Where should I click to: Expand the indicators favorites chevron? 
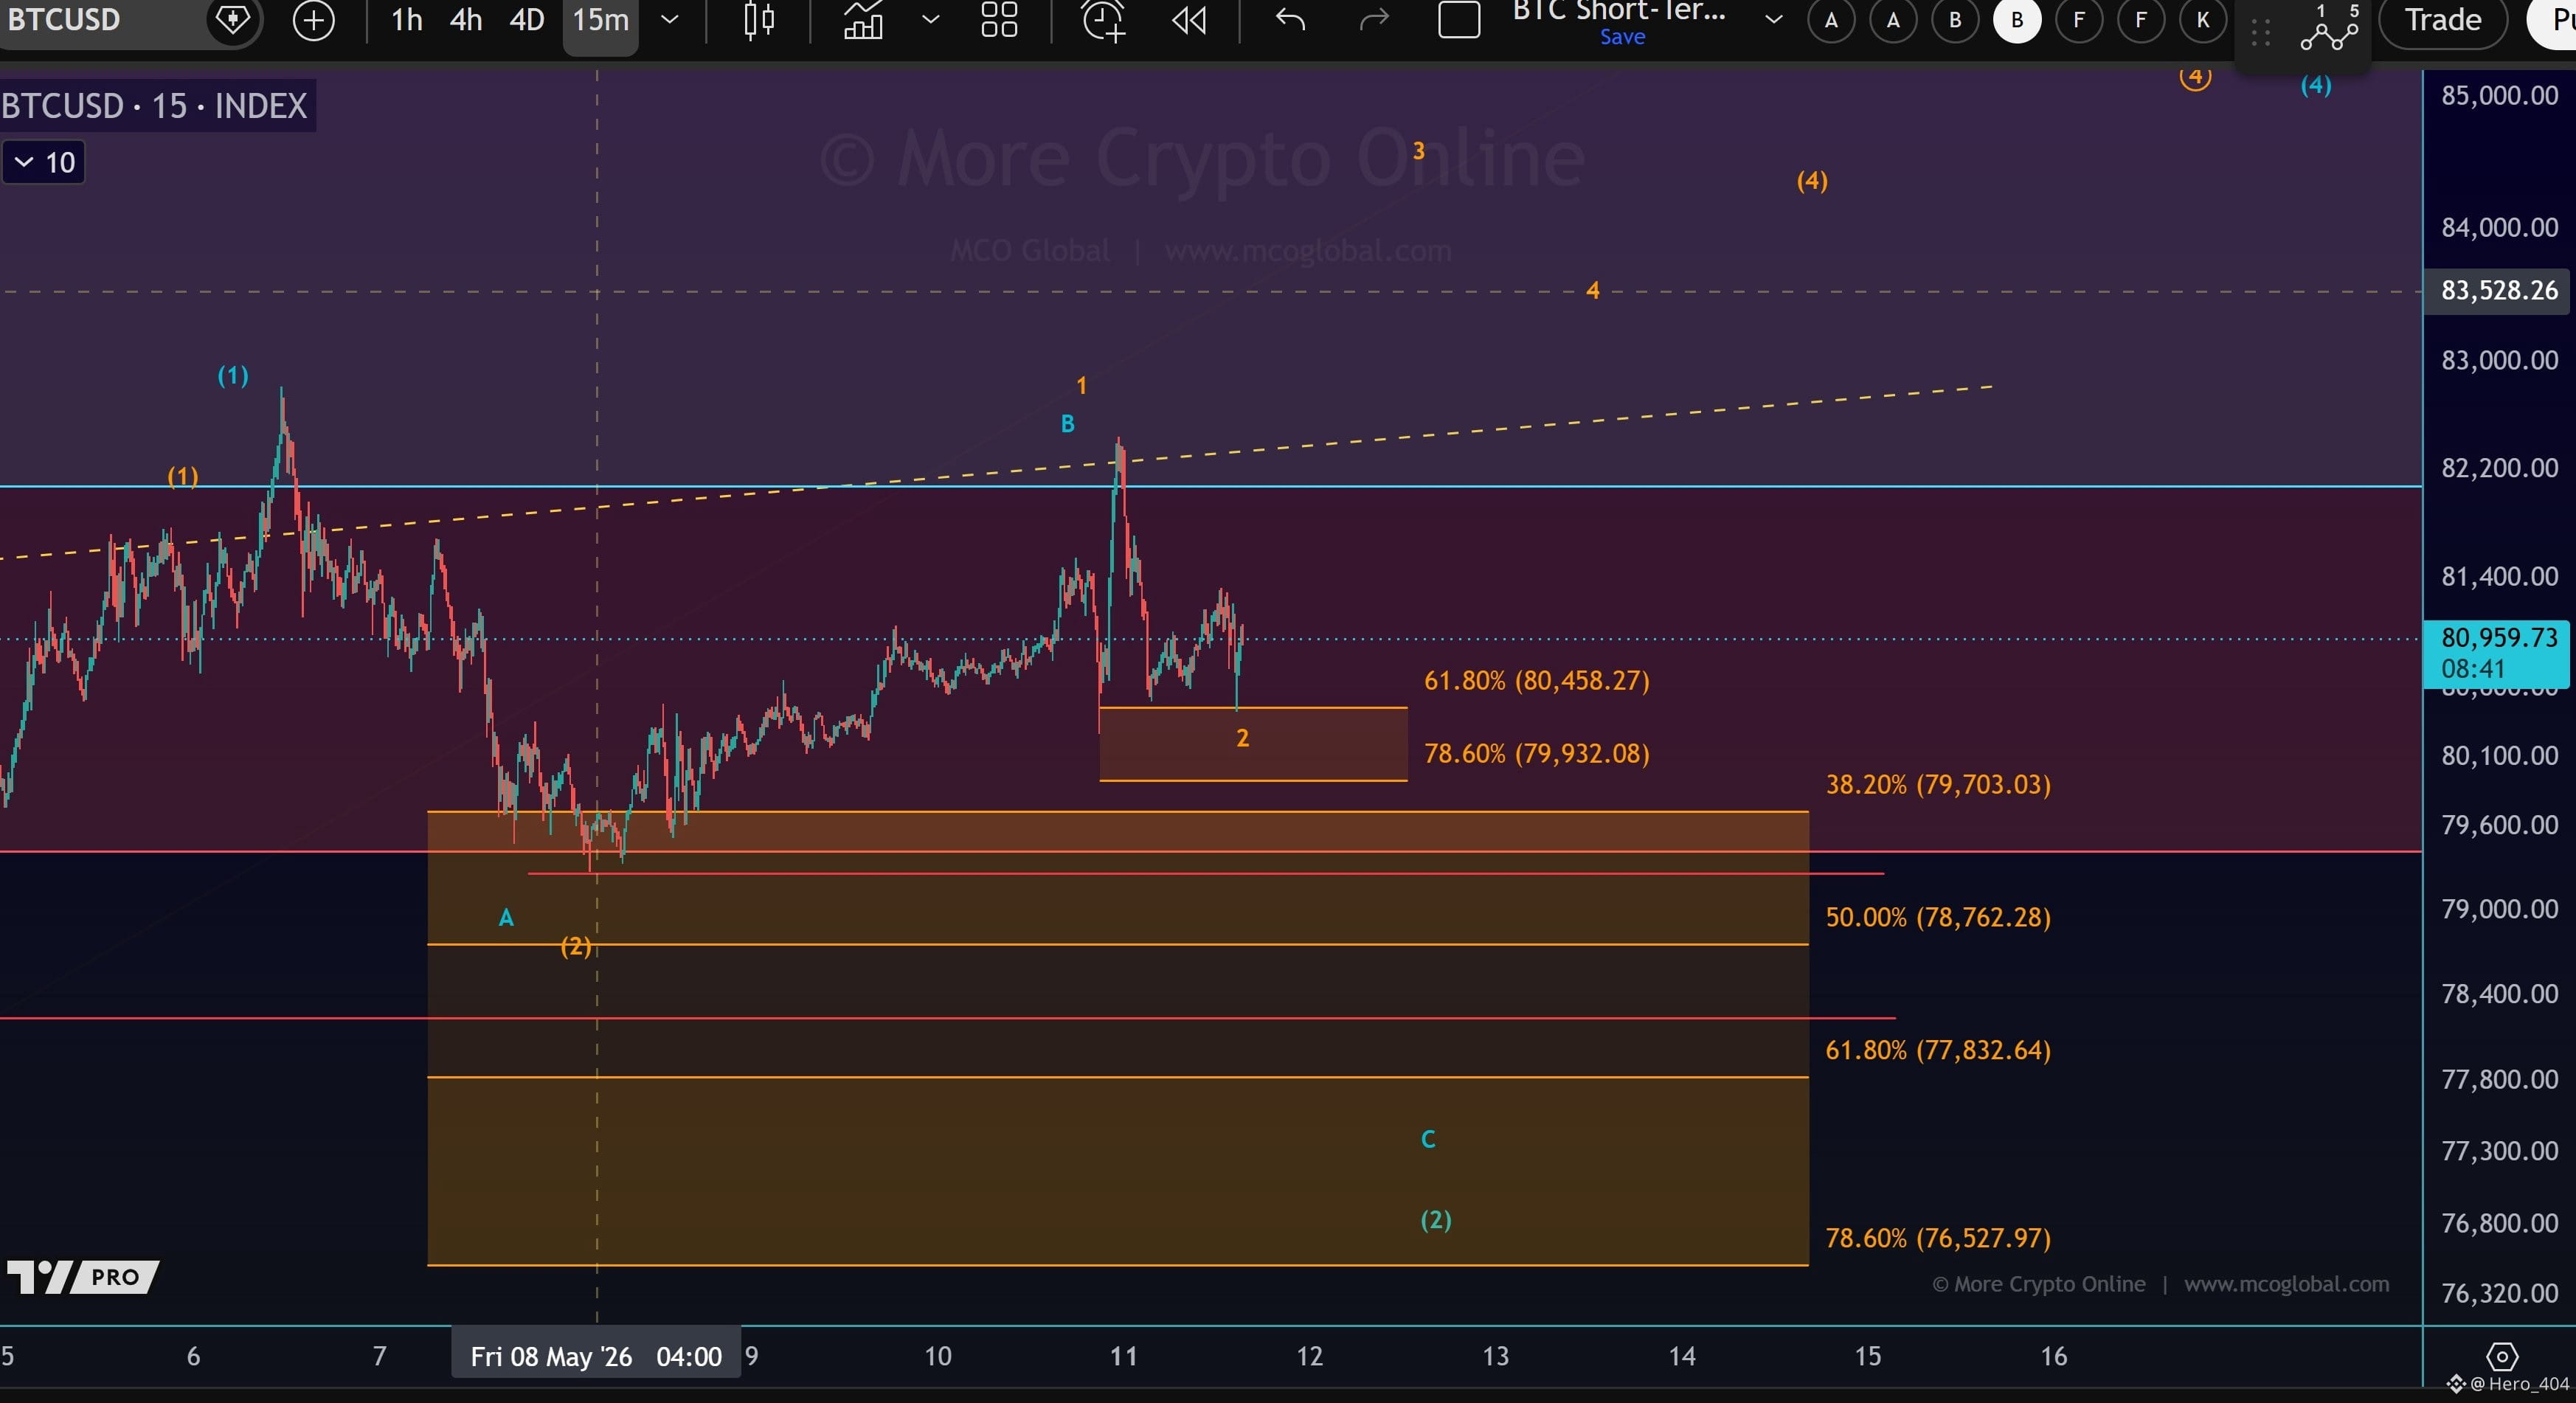click(930, 20)
